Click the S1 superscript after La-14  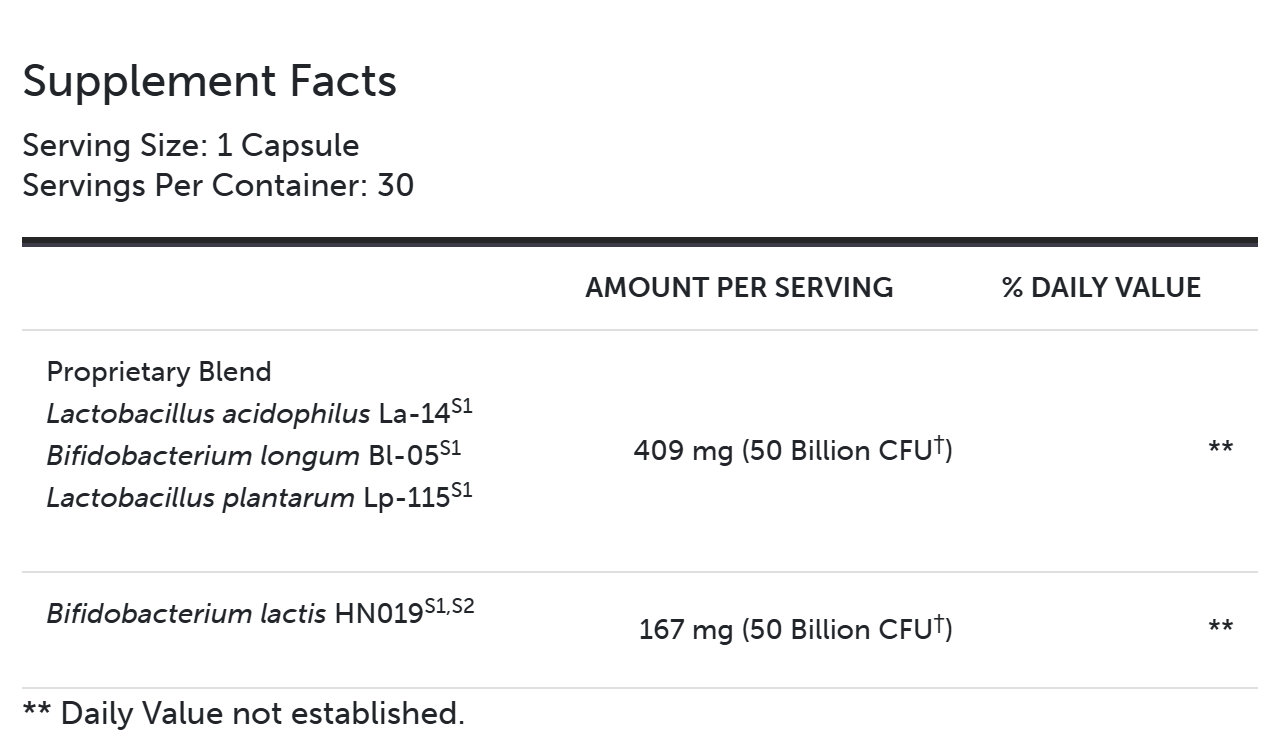click(461, 406)
